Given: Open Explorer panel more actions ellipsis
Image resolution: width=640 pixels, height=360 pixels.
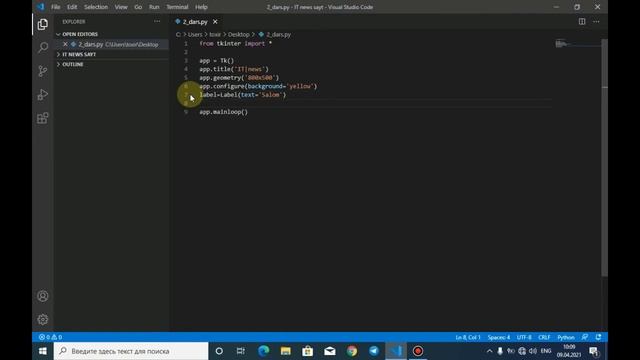Looking at the screenshot, I should click(157, 22).
